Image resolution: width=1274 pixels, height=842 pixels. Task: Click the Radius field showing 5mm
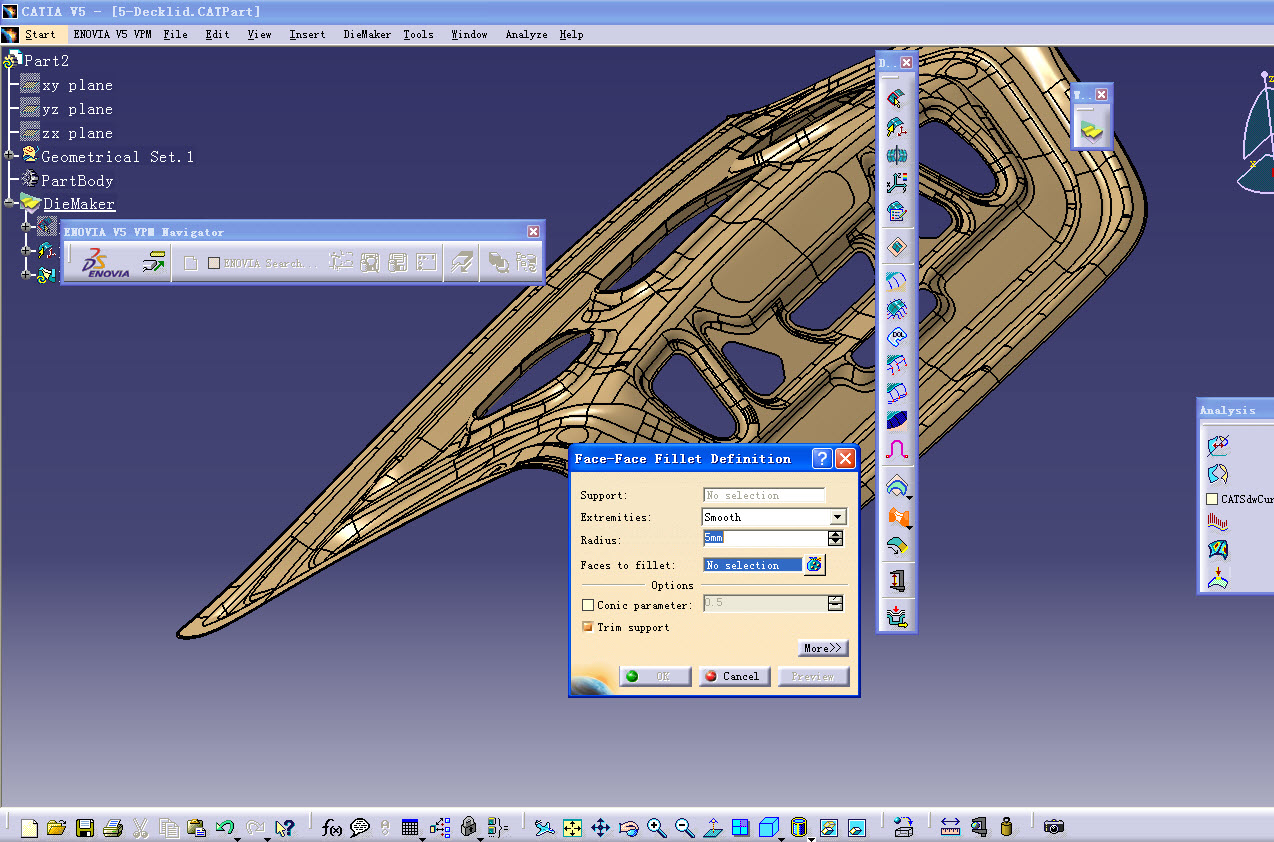coord(765,538)
